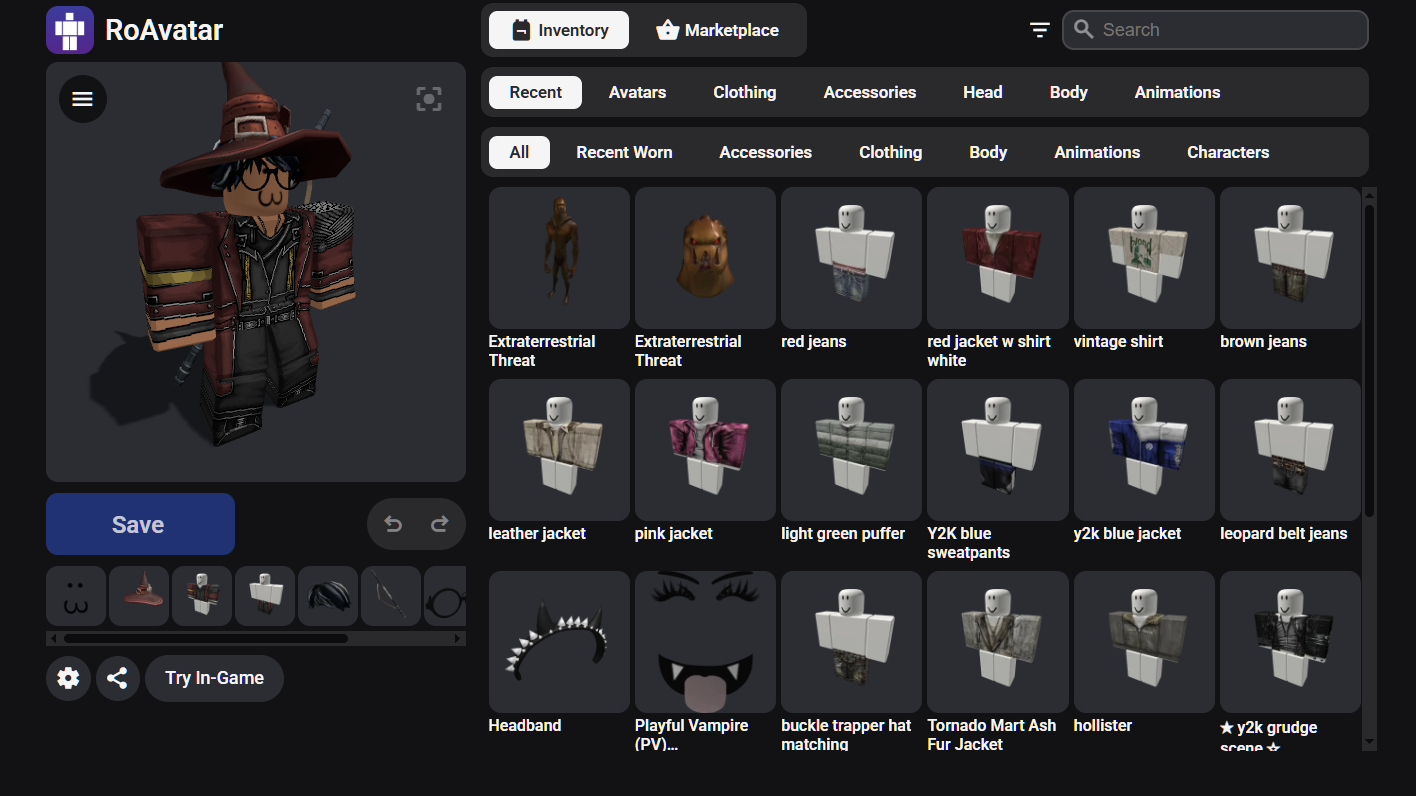Equip buckle trapper hat matching item
Viewport: 1416px width, 796px height.
pyautogui.click(x=851, y=642)
